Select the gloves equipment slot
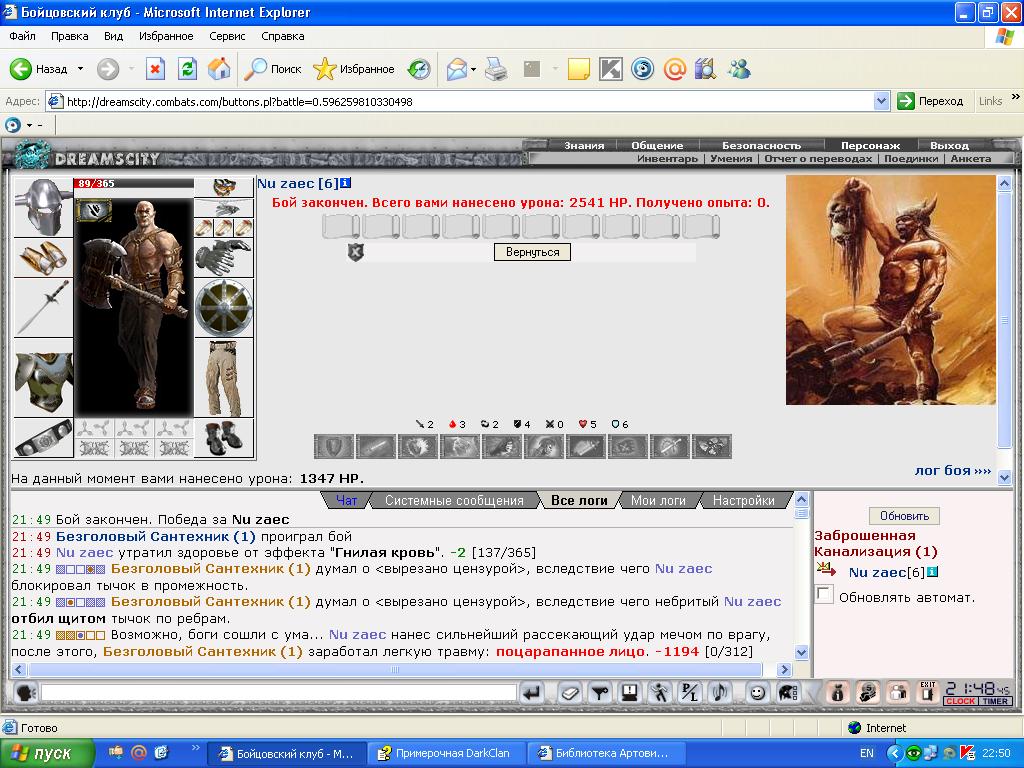This screenshot has height=768, width=1024. [223, 258]
